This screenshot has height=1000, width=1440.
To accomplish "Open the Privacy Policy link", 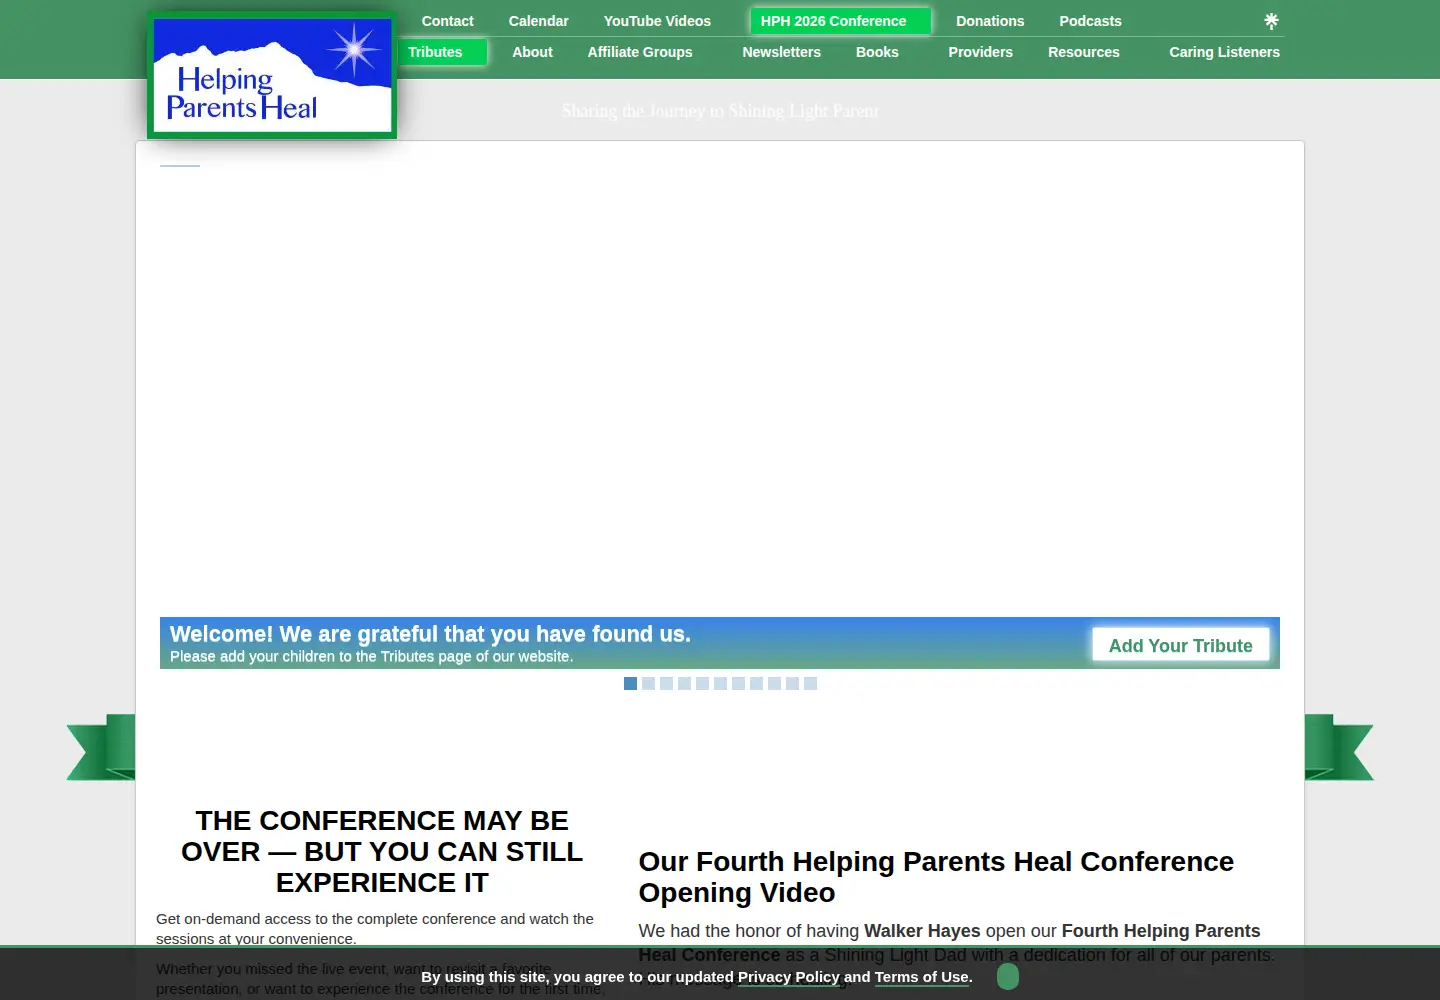I will click(789, 977).
